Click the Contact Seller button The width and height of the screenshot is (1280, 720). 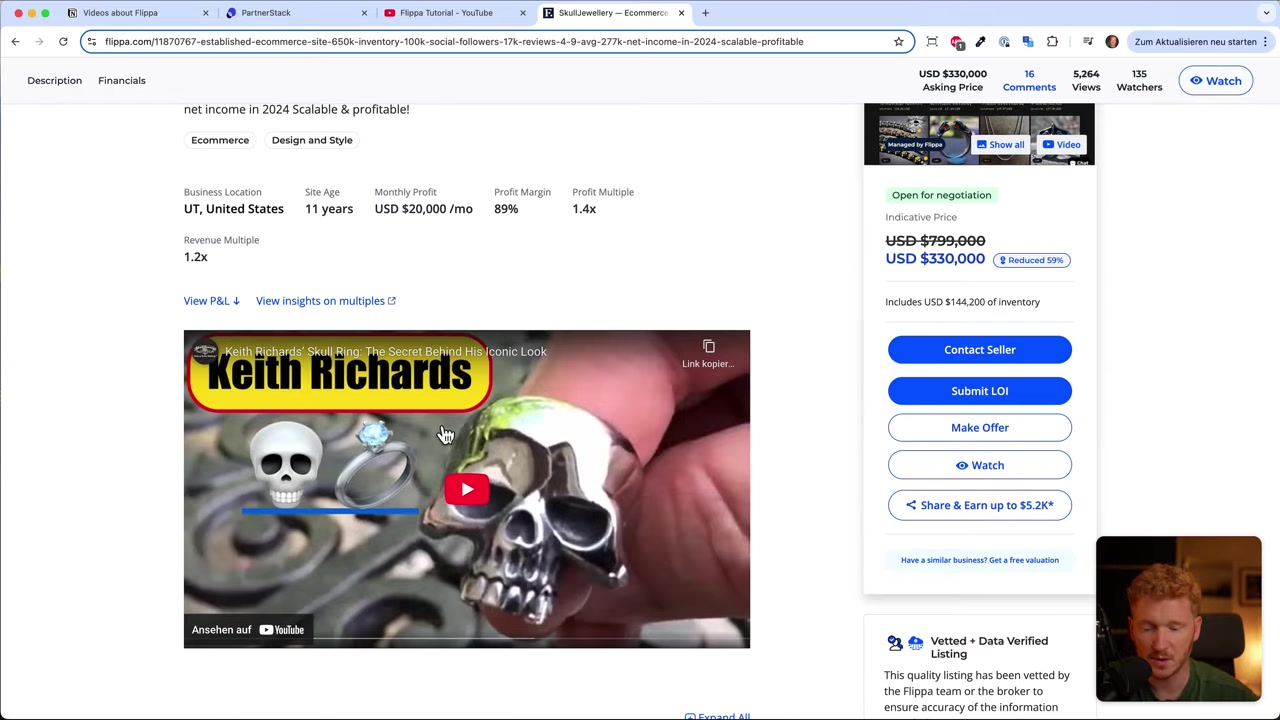pyautogui.click(x=980, y=350)
